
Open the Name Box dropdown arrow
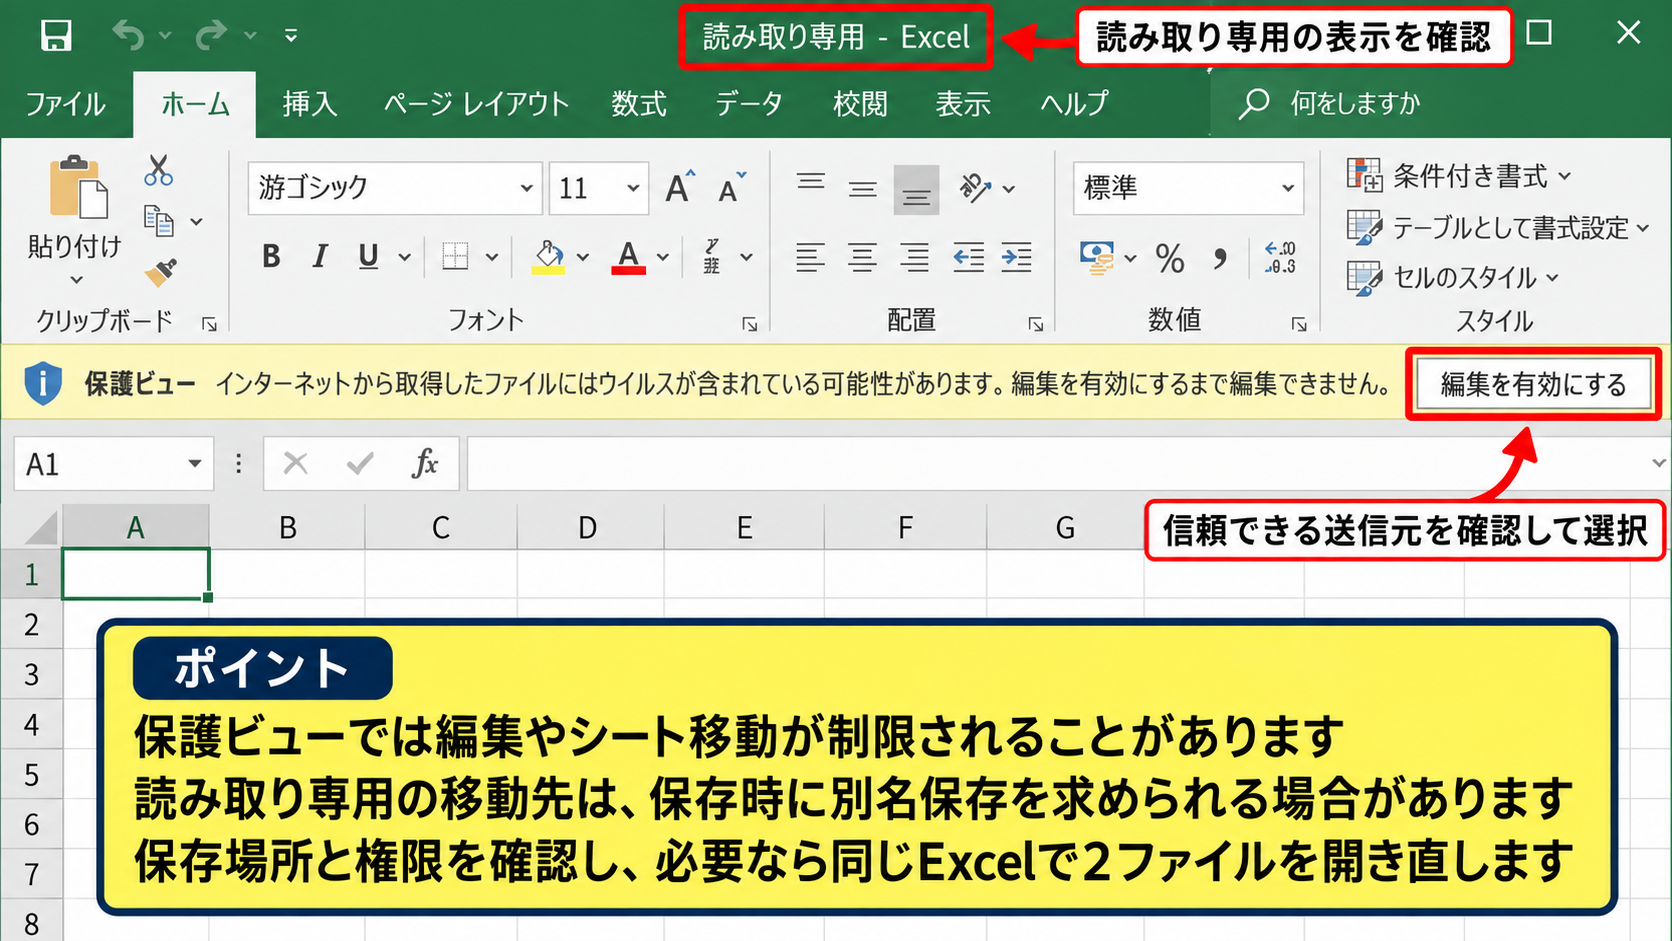tap(195, 464)
